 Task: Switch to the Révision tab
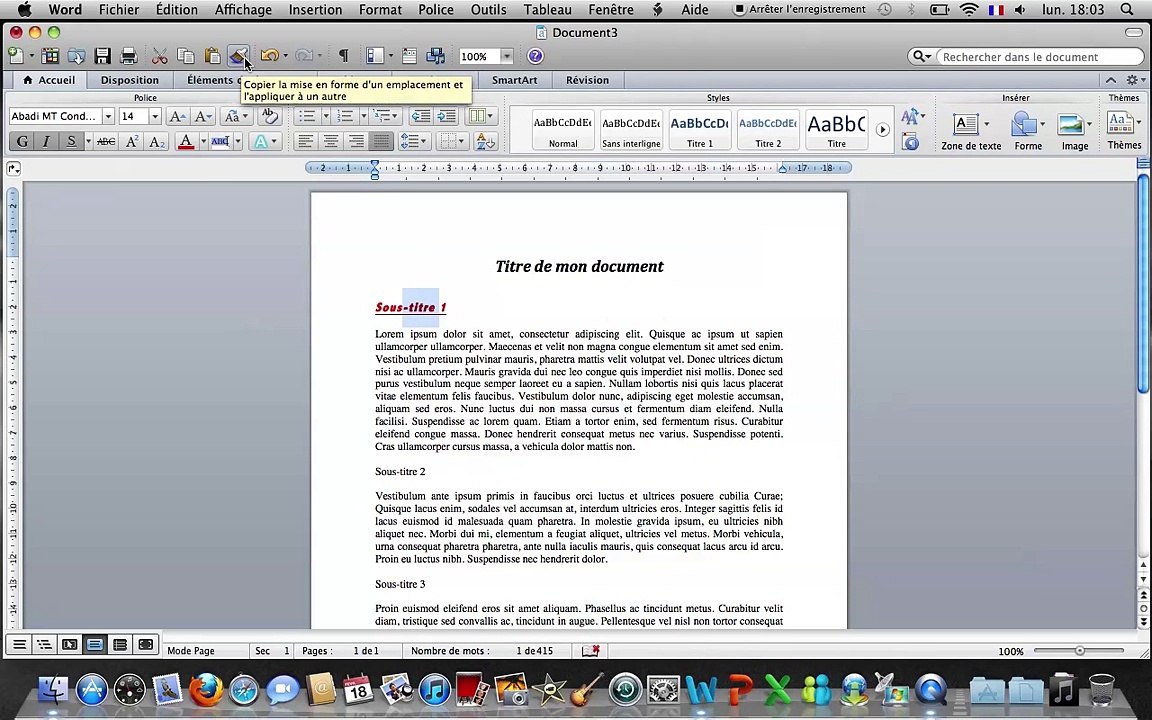587,80
